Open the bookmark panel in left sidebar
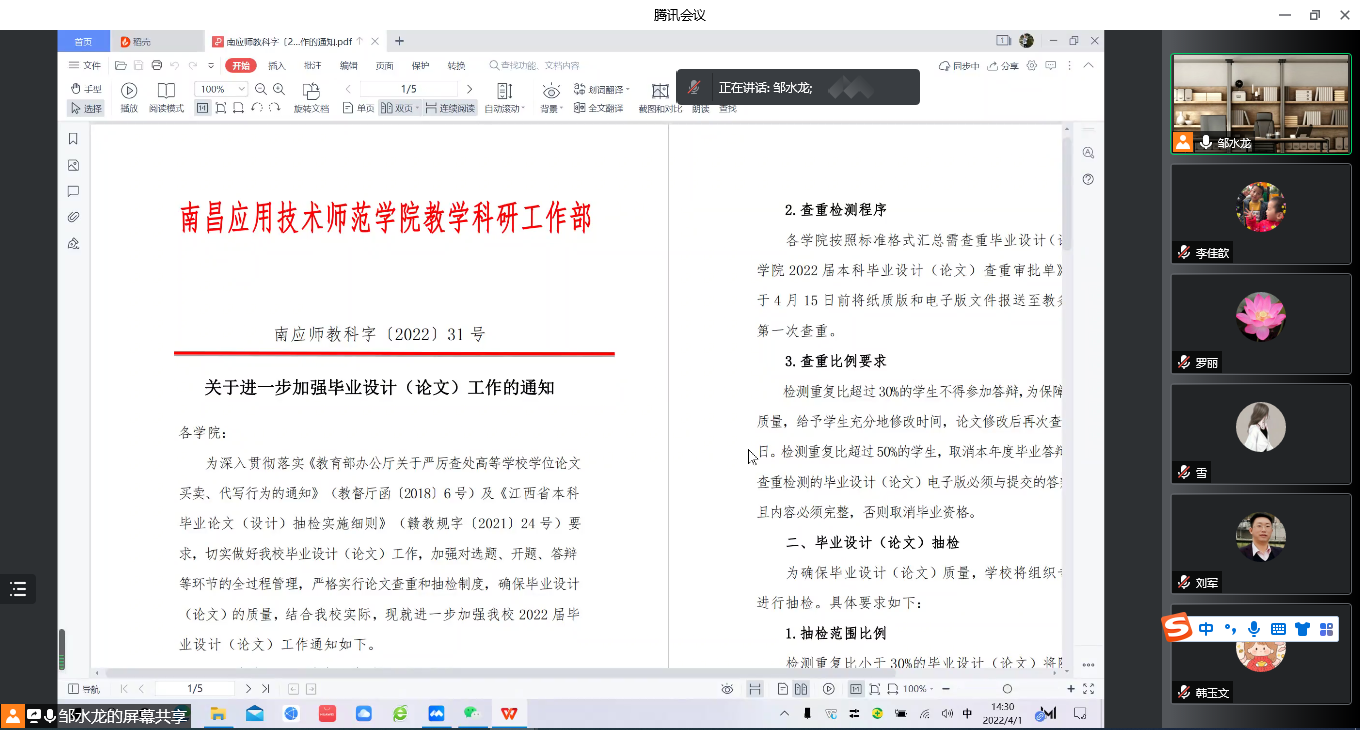The image size is (1360, 730). (x=73, y=139)
